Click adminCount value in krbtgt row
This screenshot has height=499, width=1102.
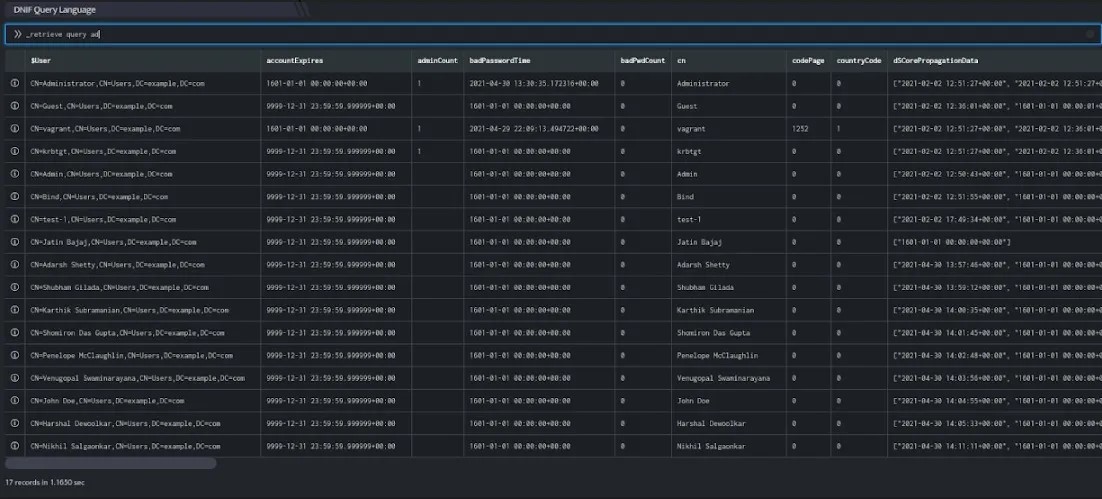(438, 151)
